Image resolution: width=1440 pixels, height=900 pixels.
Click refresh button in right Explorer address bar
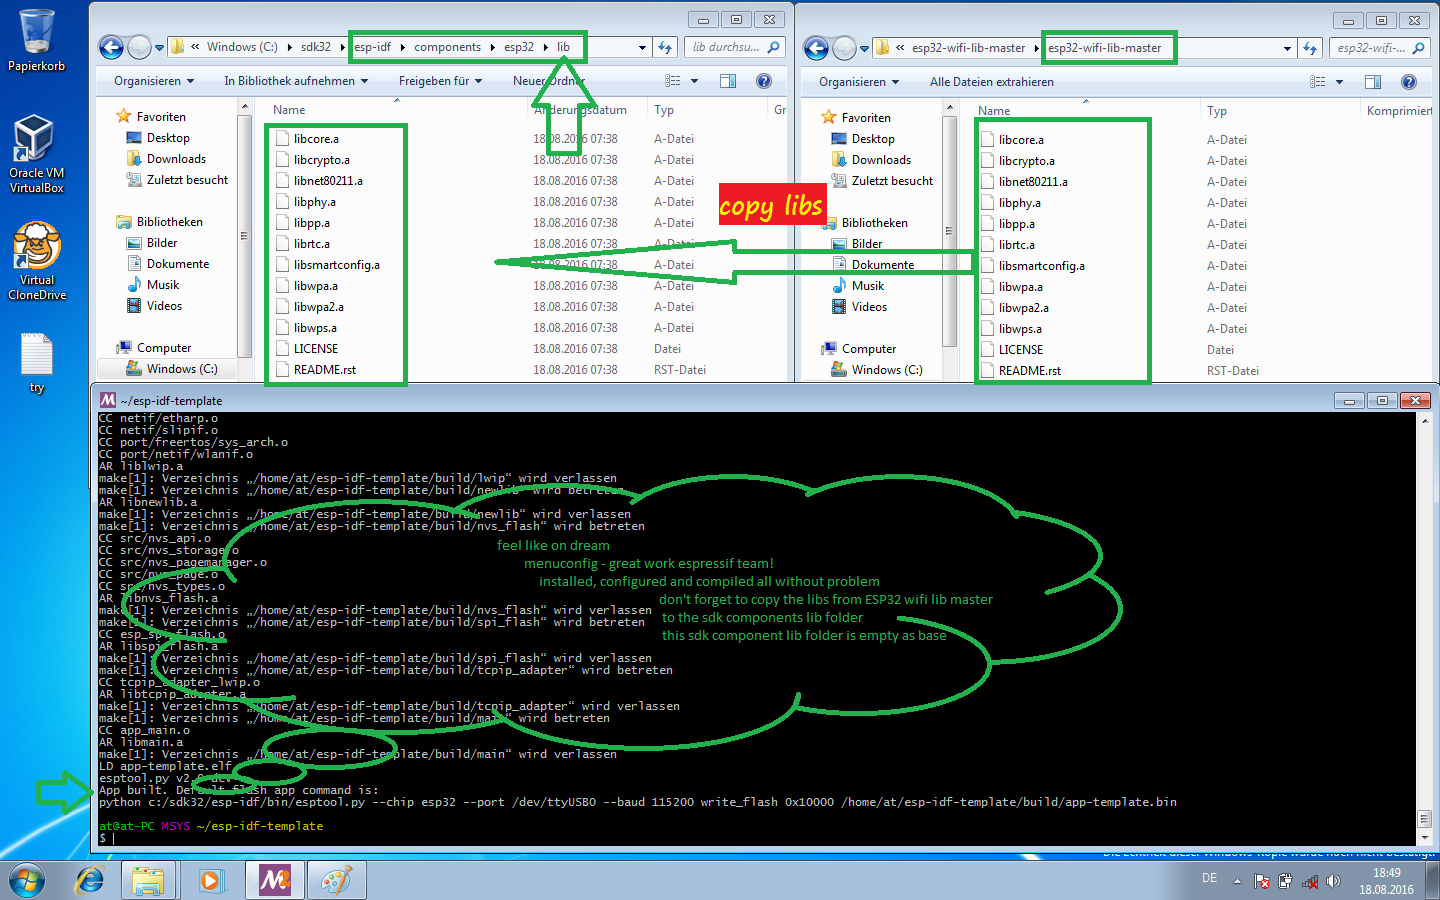click(x=1310, y=48)
